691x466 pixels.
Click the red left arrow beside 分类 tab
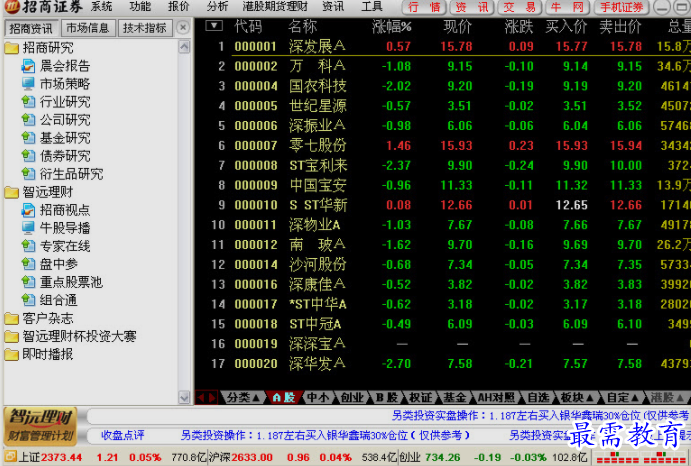point(201,398)
